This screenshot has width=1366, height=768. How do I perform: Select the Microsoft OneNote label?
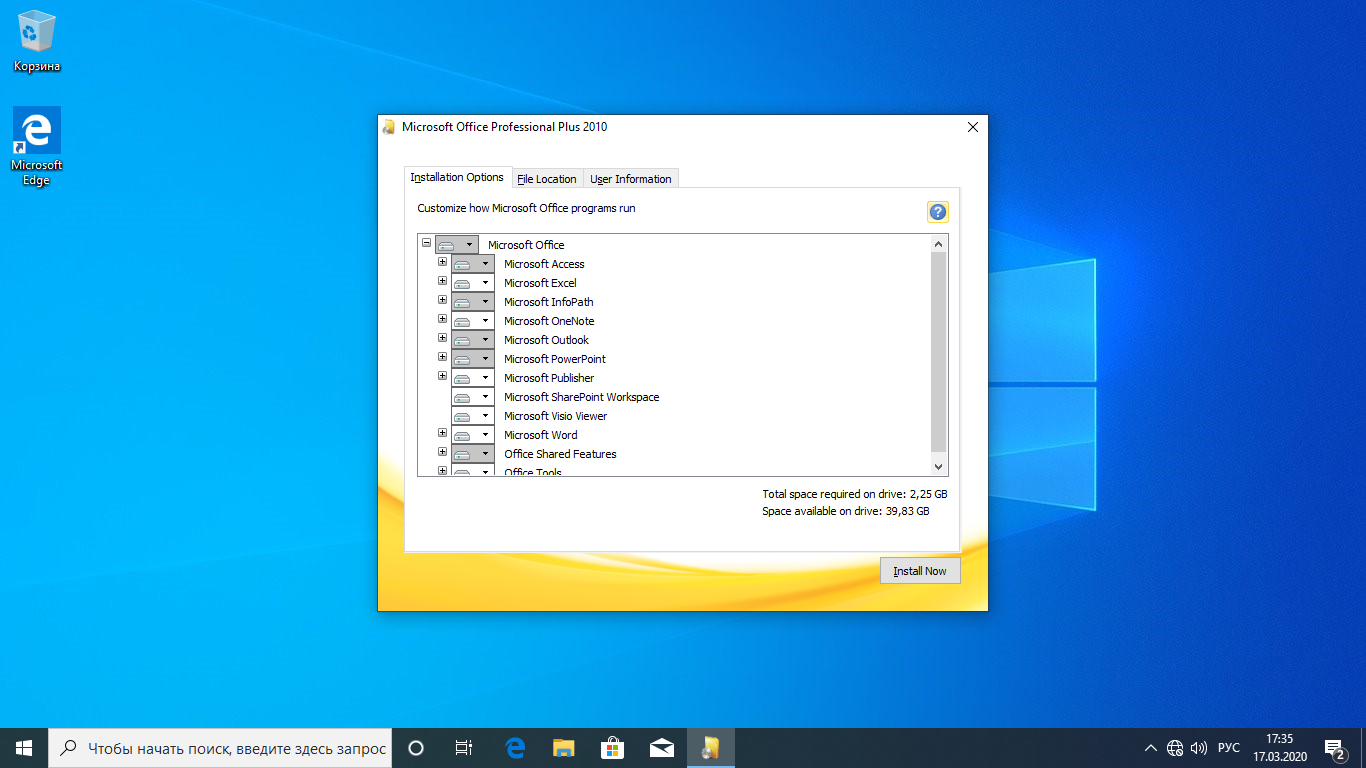click(549, 321)
